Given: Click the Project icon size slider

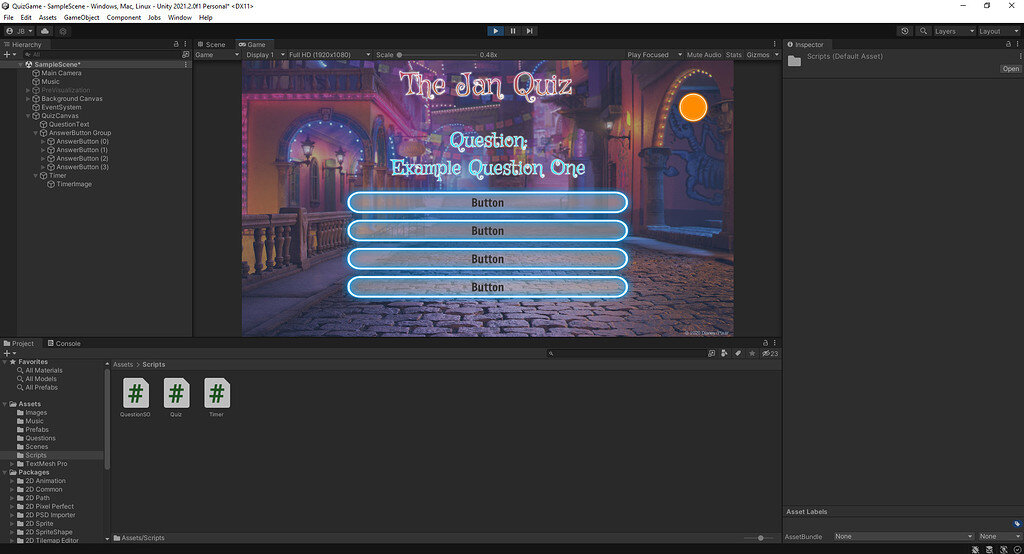Looking at the screenshot, I should (x=760, y=538).
